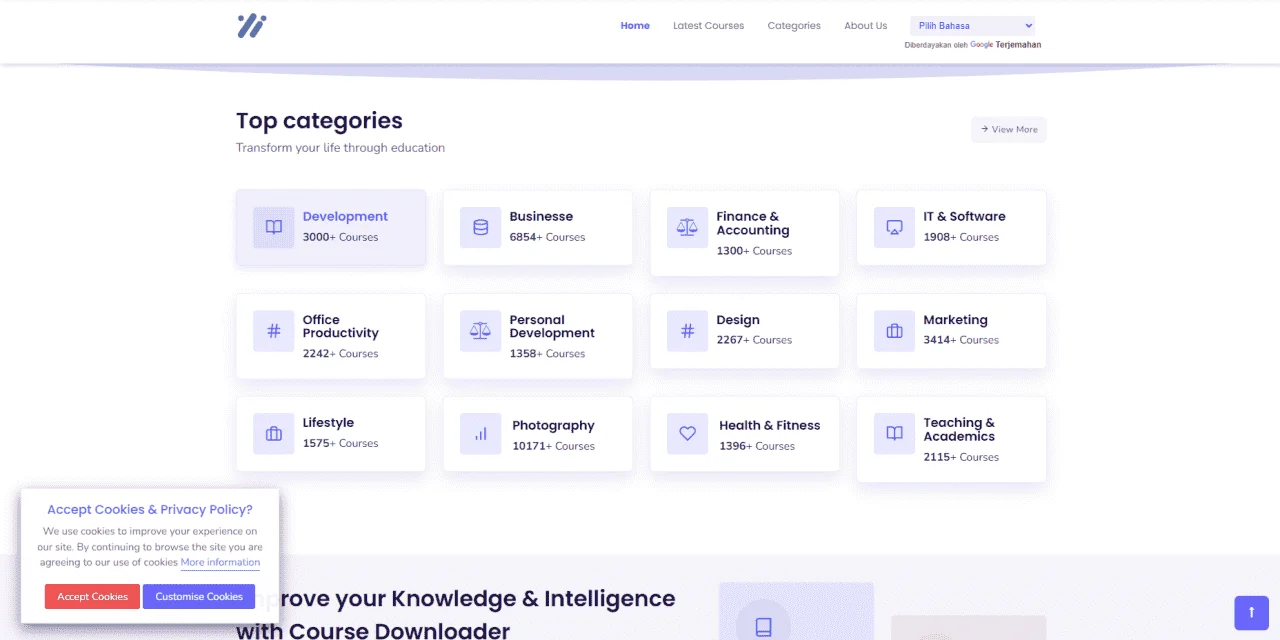
Task: Click the '10171+ Courses' count text
Action: click(x=554, y=447)
